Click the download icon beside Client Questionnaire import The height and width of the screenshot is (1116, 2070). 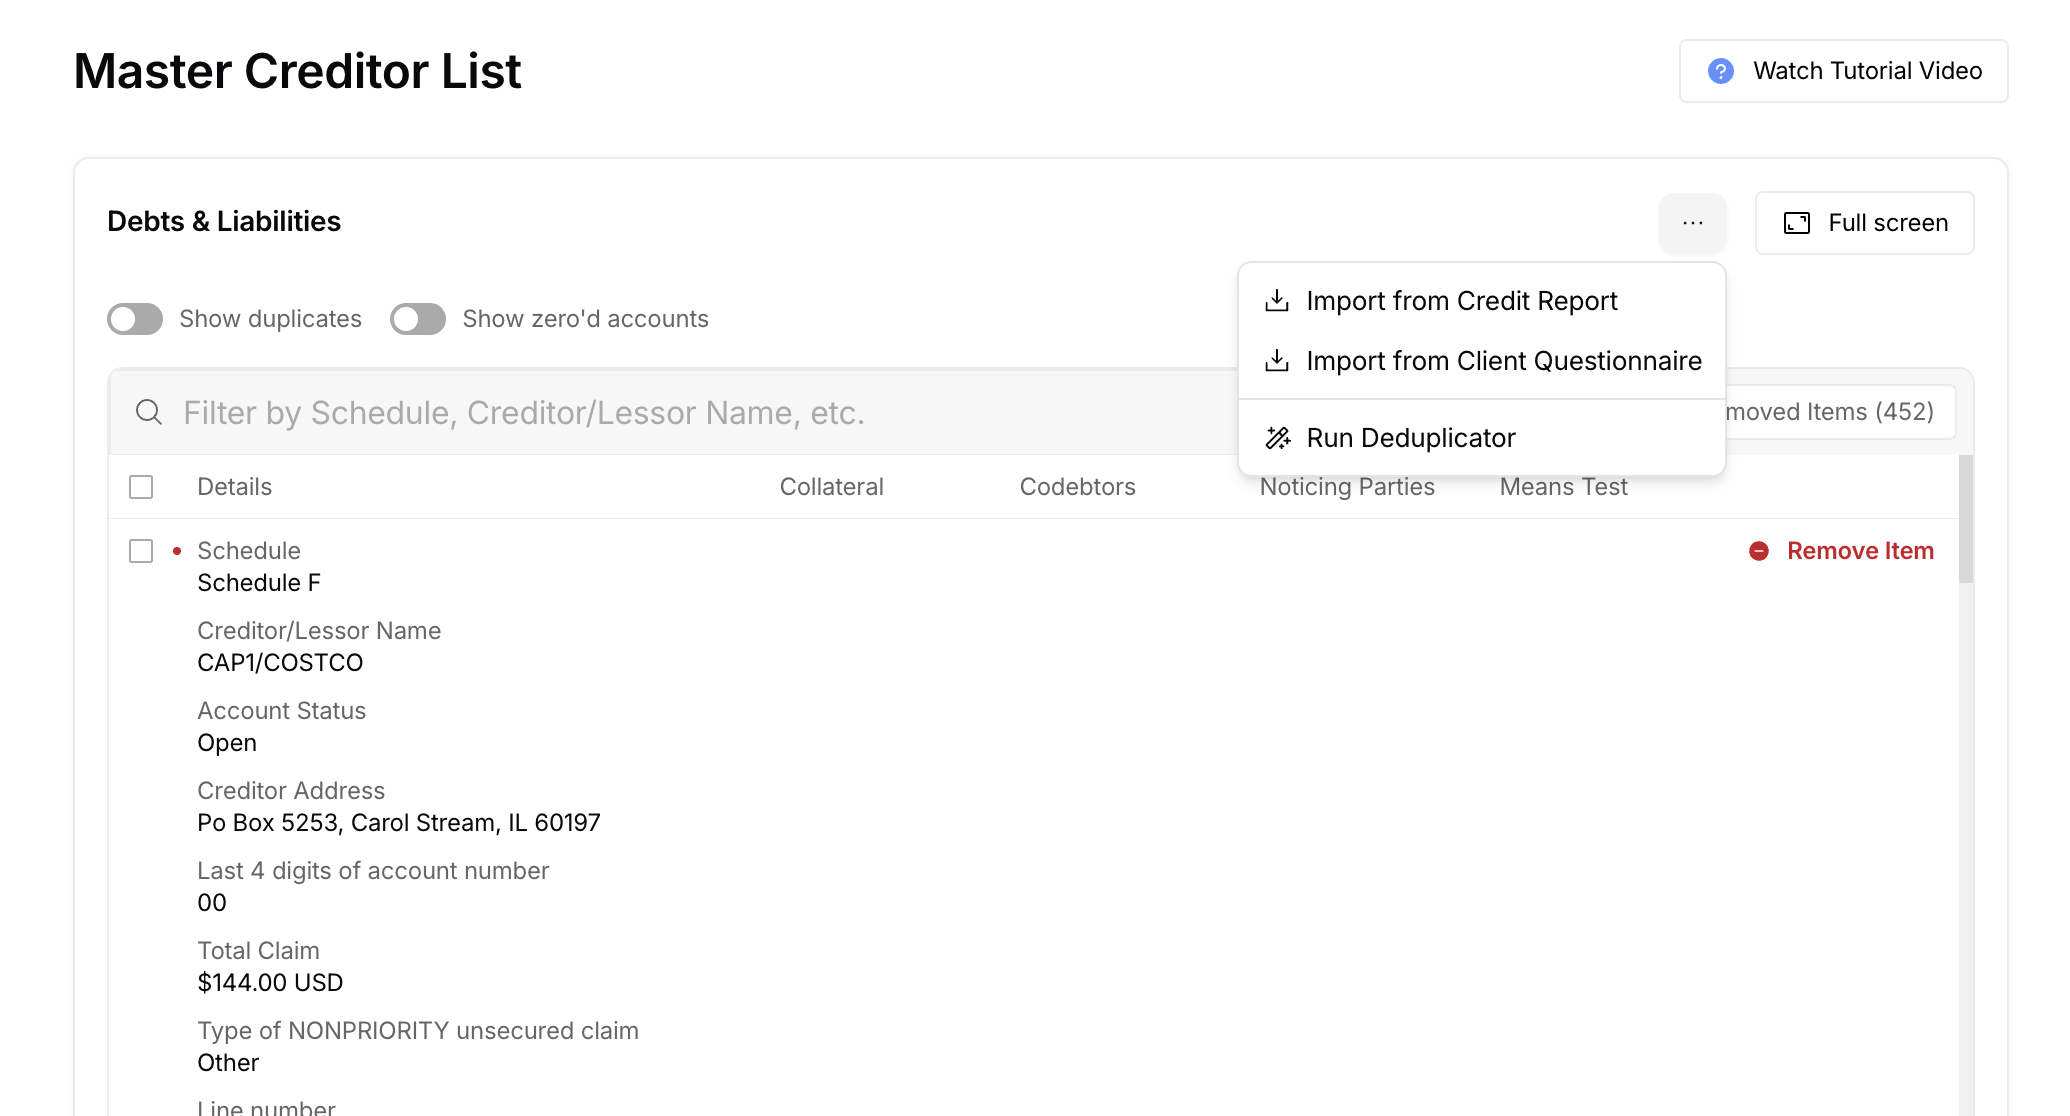(1277, 361)
